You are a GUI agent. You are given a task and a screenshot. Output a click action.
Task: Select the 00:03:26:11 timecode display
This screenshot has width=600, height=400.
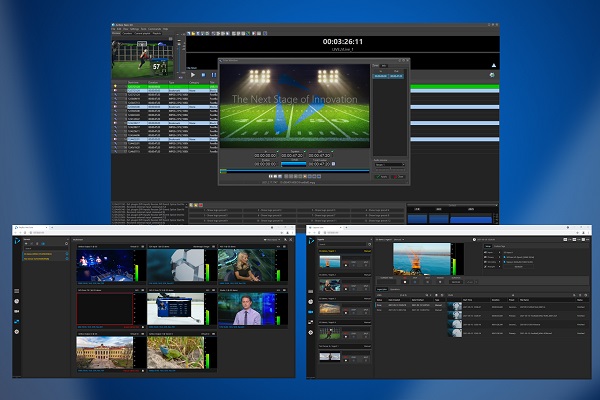pos(342,42)
